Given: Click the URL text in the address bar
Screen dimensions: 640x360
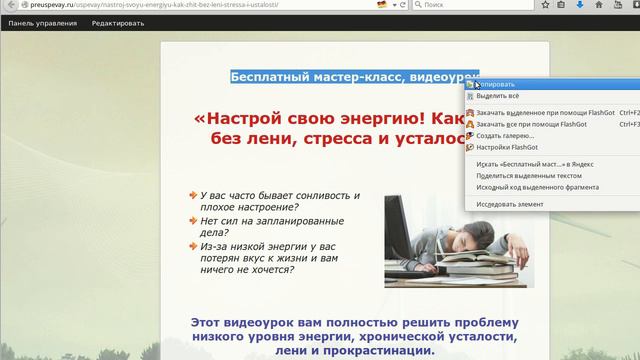Looking at the screenshot, I should [154, 5].
